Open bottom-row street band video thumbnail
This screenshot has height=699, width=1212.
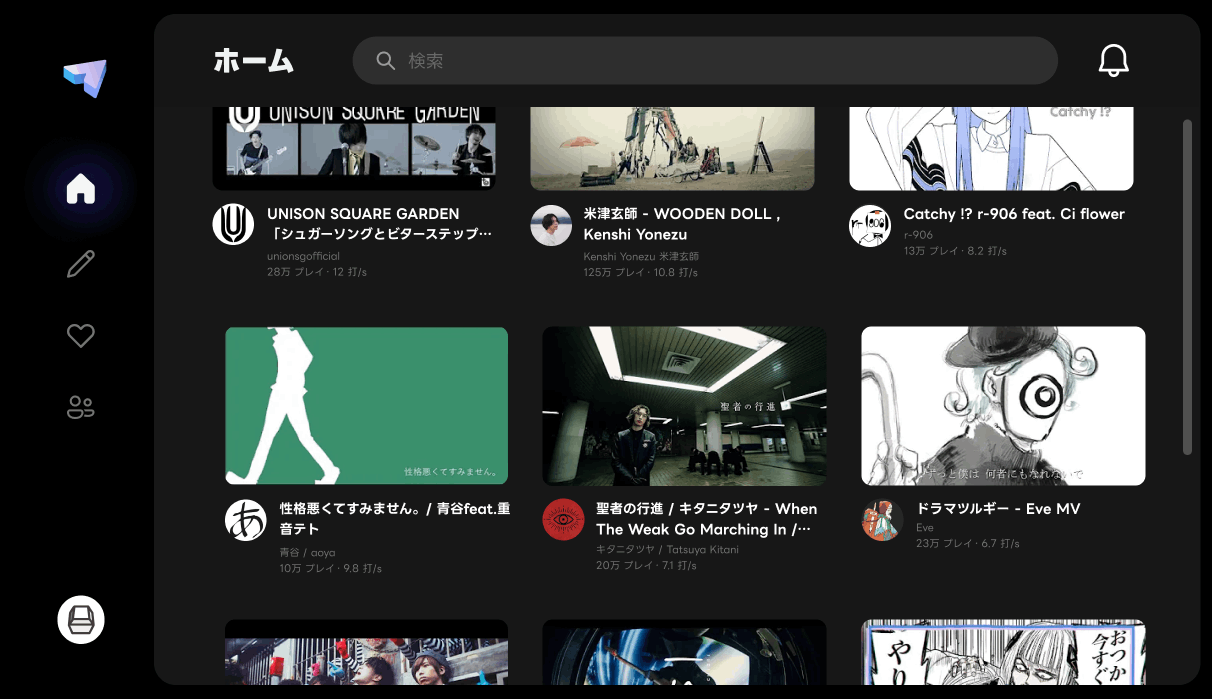tap(366, 652)
